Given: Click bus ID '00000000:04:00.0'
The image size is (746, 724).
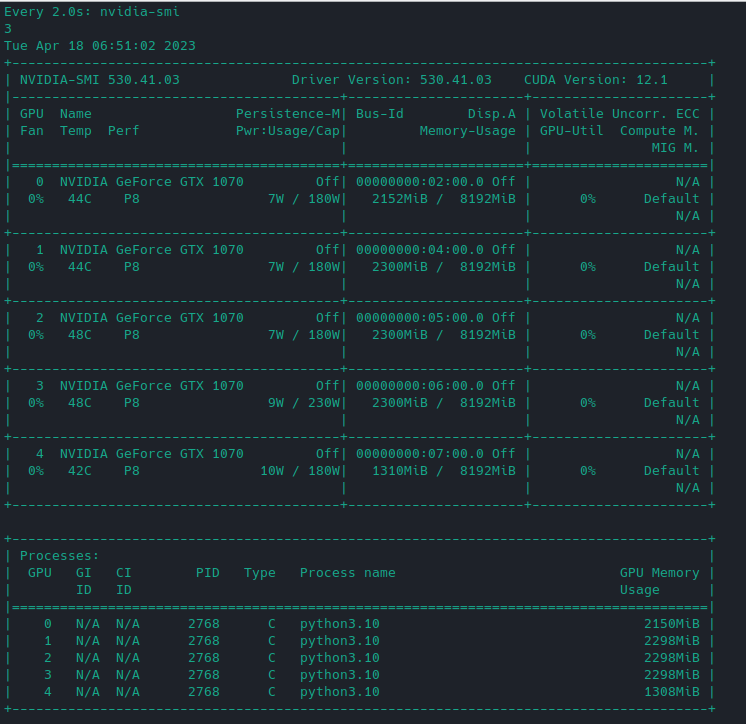Looking at the screenshot, I should (420, 250).
